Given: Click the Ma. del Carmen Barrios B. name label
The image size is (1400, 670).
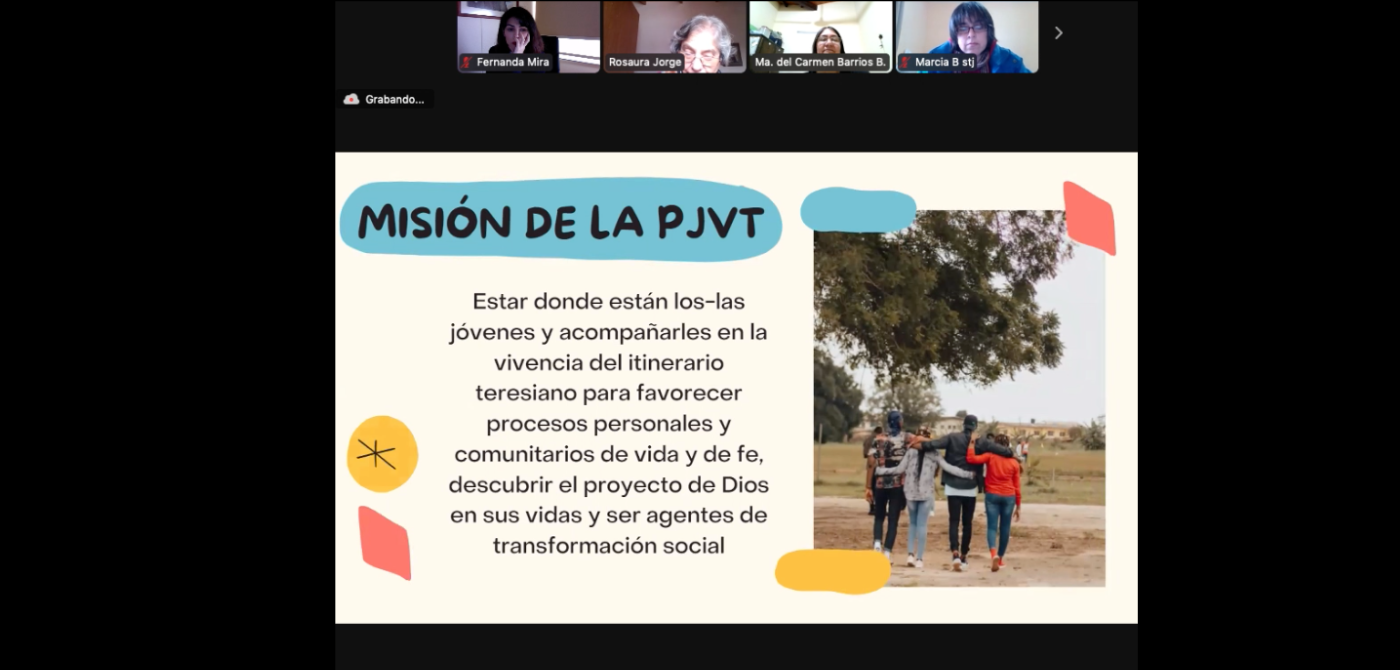Looking at the screenshot, I should 820,62.
